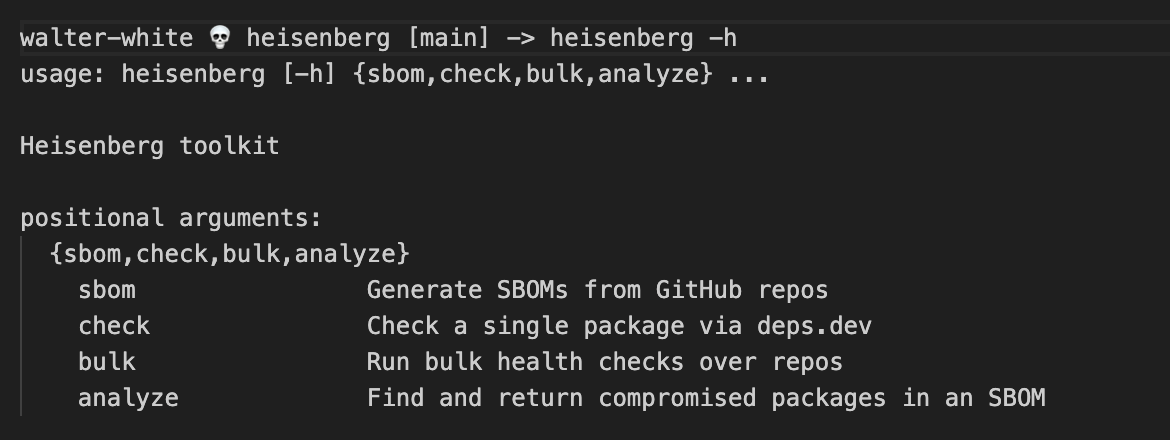Click the walter-white username in the prompt
1170x440 pixels.
pyautogui.click(x=107, y=38)
